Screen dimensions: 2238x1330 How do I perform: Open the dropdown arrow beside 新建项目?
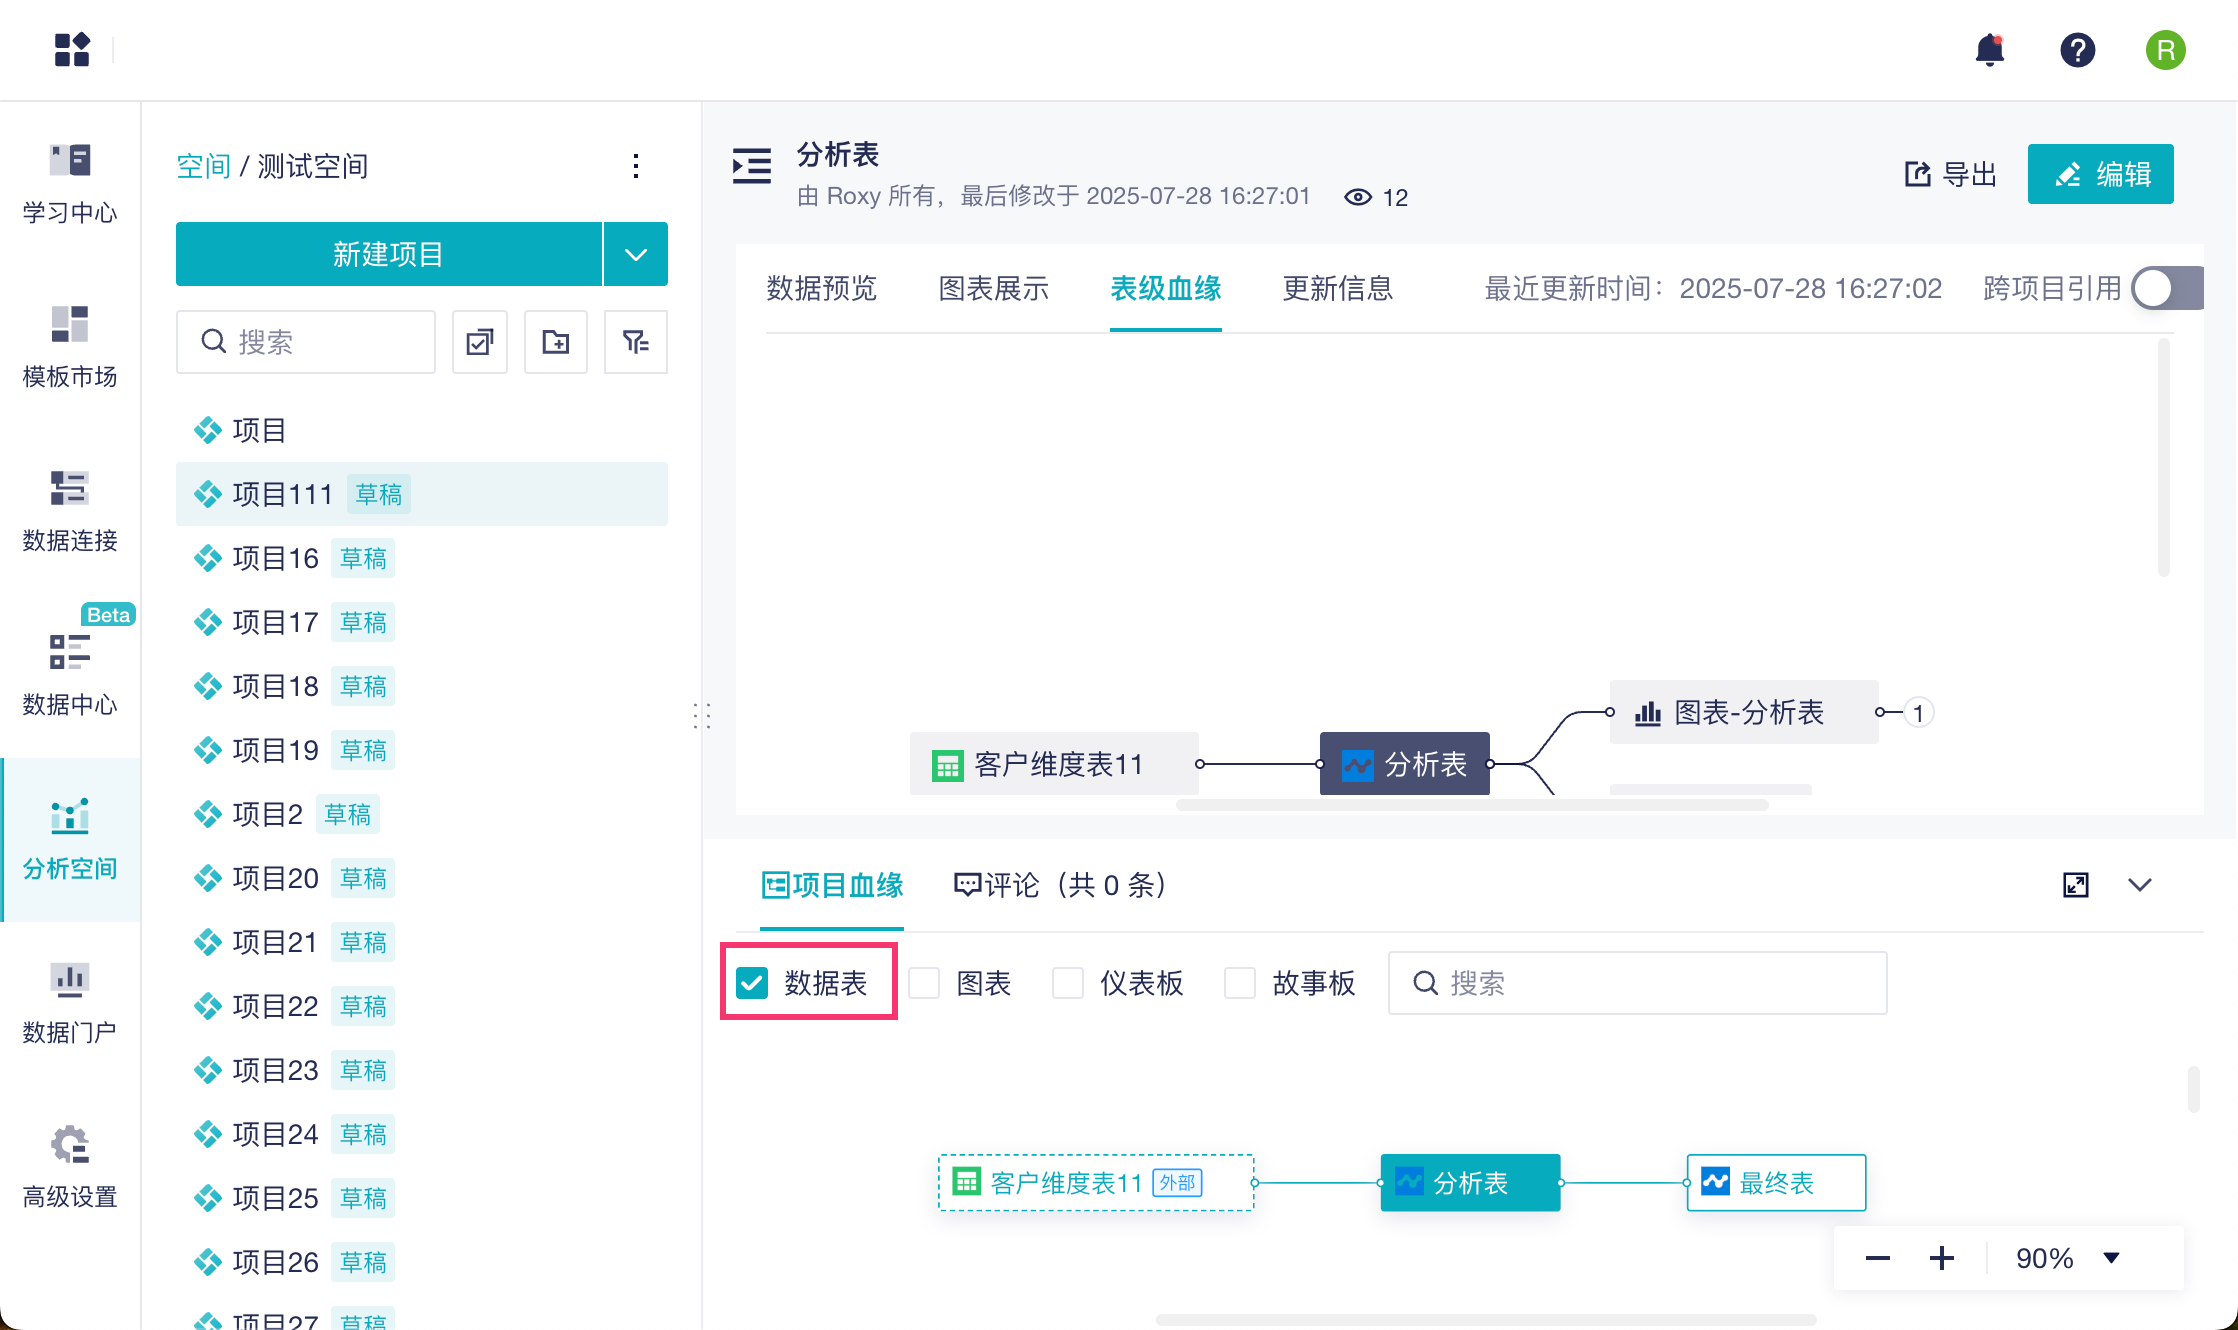coord(636,254)
